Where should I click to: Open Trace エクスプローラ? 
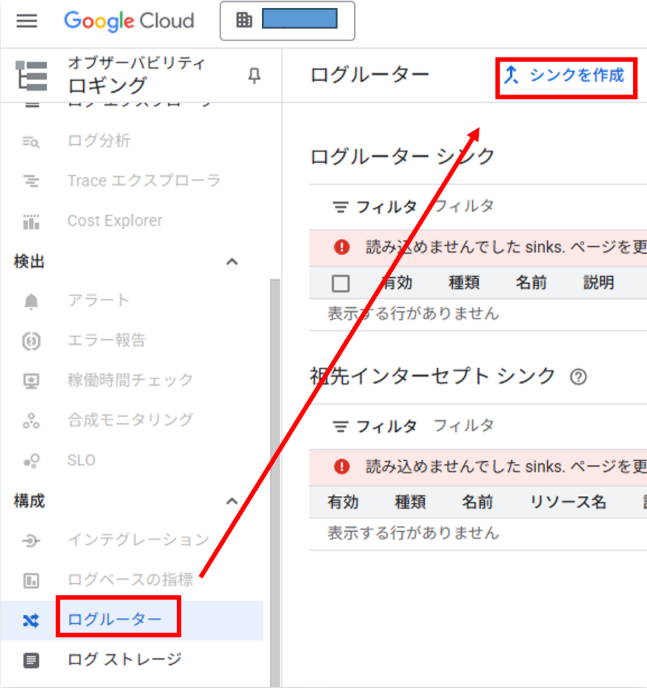(144, 181)
